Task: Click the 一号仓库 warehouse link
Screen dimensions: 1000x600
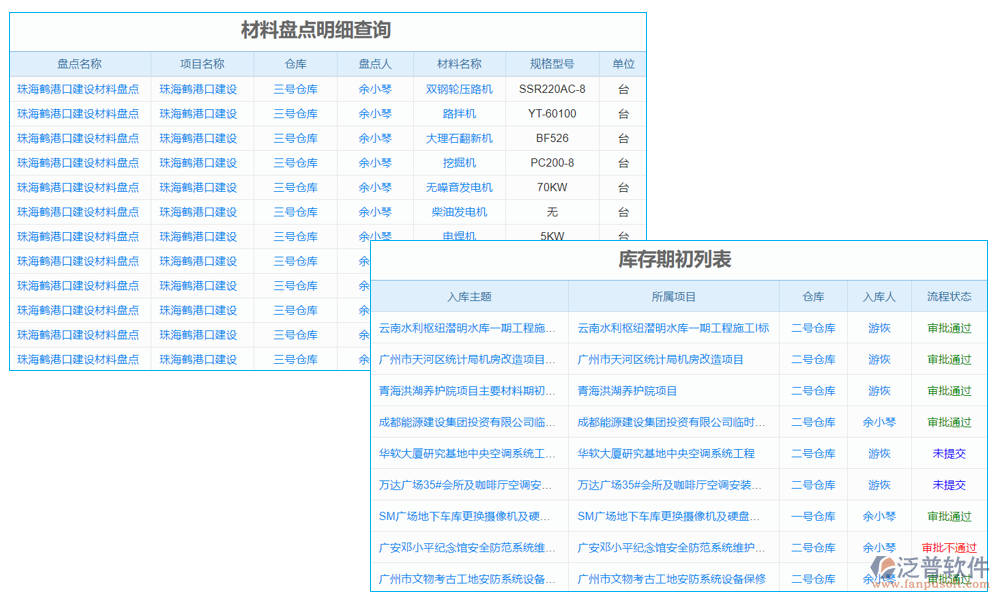Action: (x=812, y=516)
